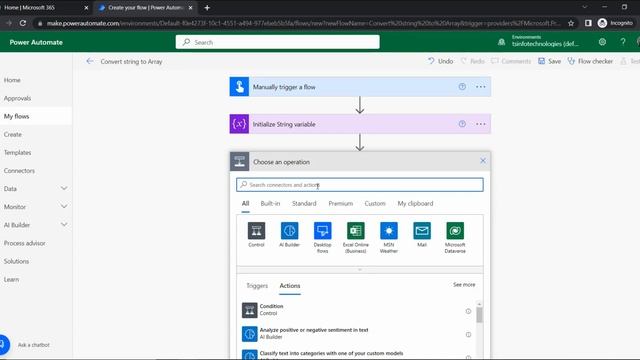The height and width of the screenshot is (360, 640).
Task: Save the flow
Action: (549, 61)
